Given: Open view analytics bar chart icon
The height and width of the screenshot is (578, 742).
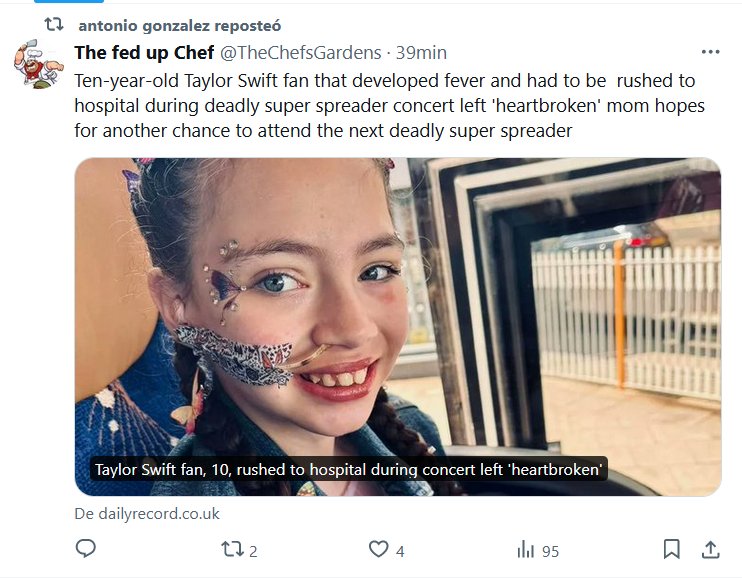Looking at the screenshot, I should pyautogui.click(x=525, y=549).
